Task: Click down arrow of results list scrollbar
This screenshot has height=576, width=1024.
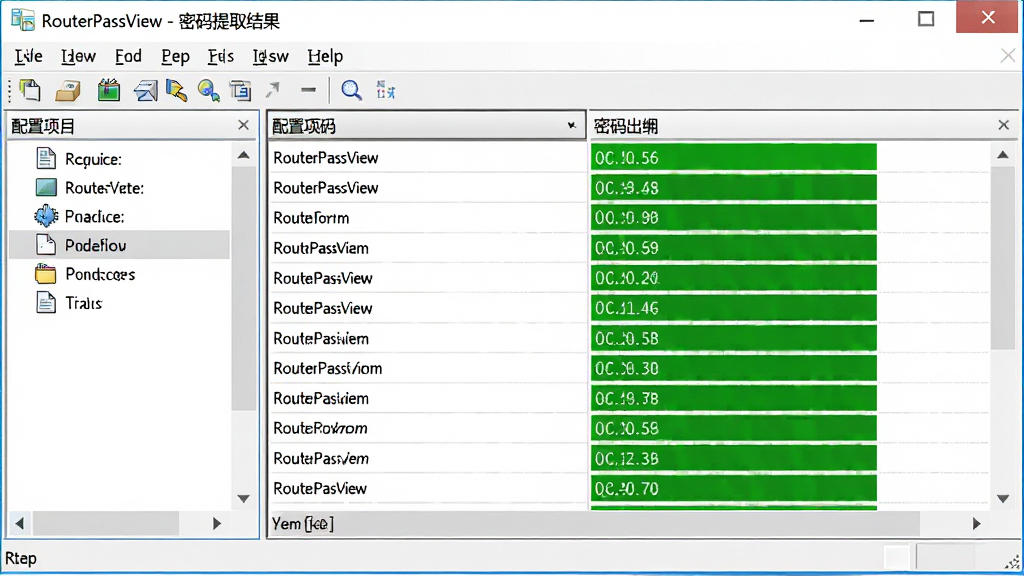Action: pos(1002,499)
